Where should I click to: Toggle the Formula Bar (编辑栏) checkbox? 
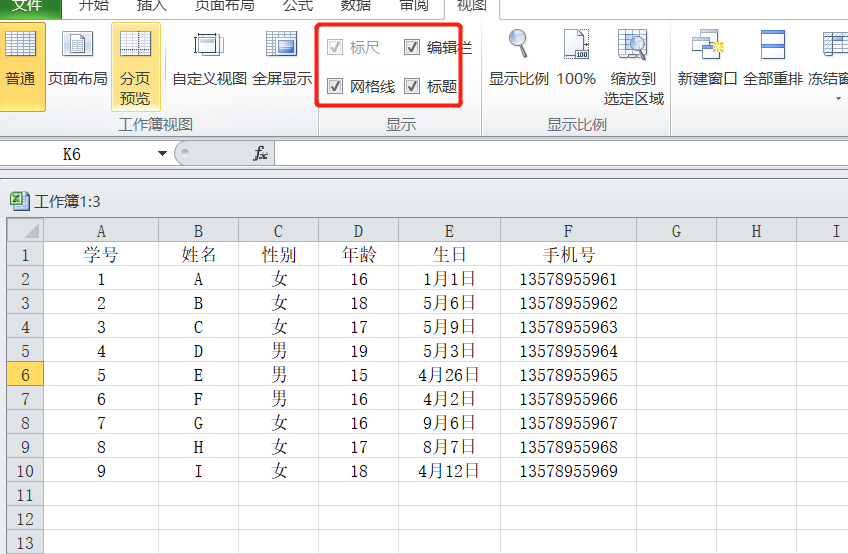[x=412, y=47]
